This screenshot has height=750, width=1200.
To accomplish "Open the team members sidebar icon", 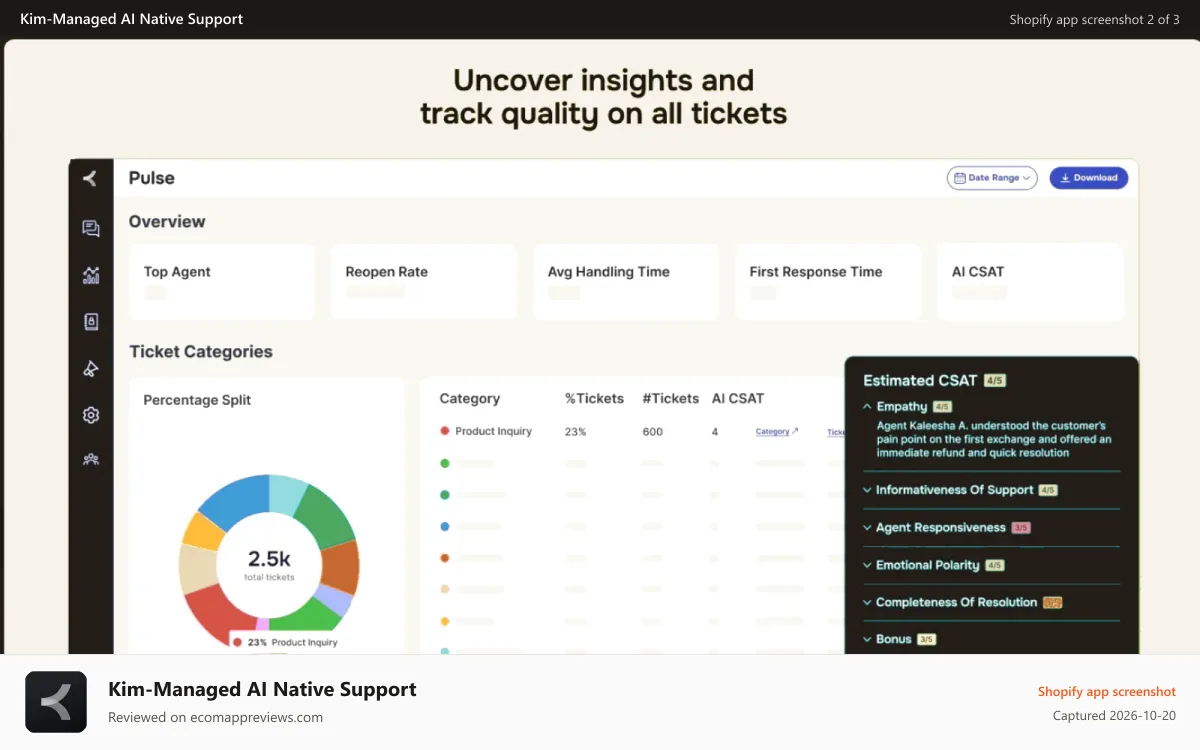I will click(91, 460).
